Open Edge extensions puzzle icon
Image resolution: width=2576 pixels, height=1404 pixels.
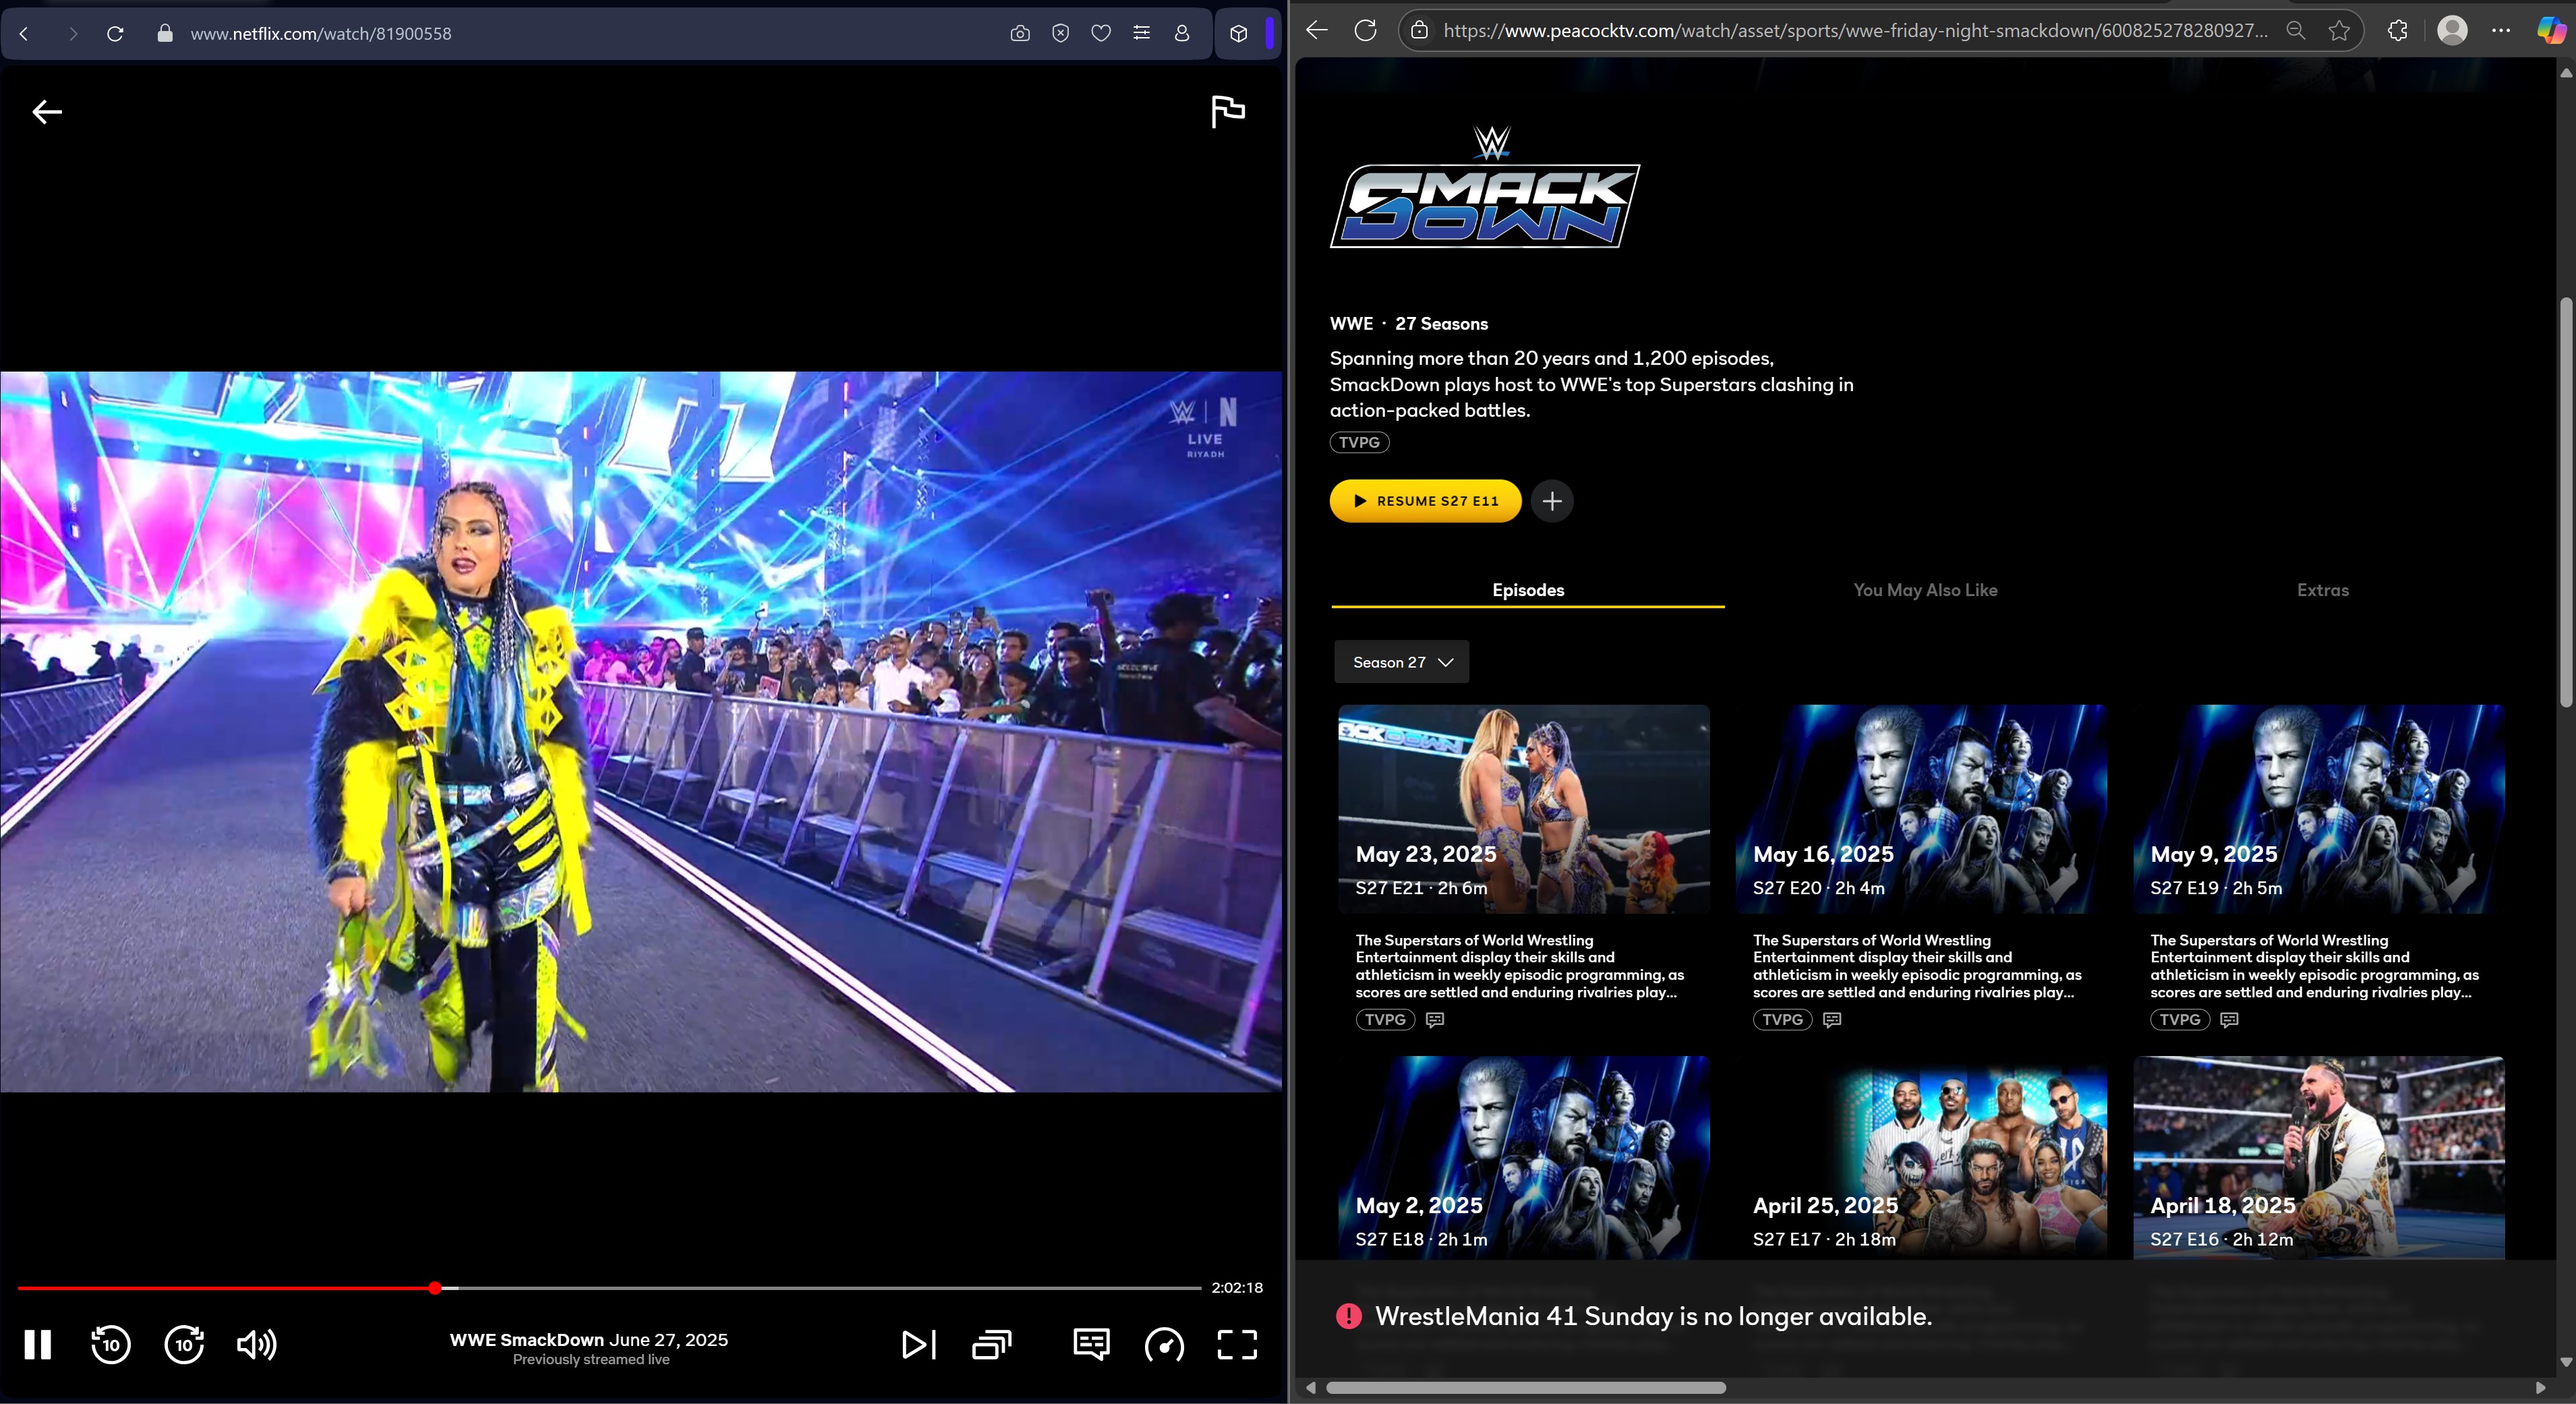coord(2397,30)
